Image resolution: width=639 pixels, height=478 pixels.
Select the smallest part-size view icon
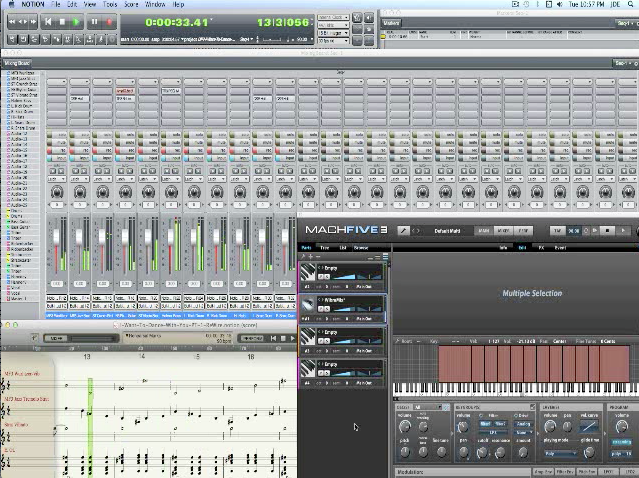pos(370,257)
